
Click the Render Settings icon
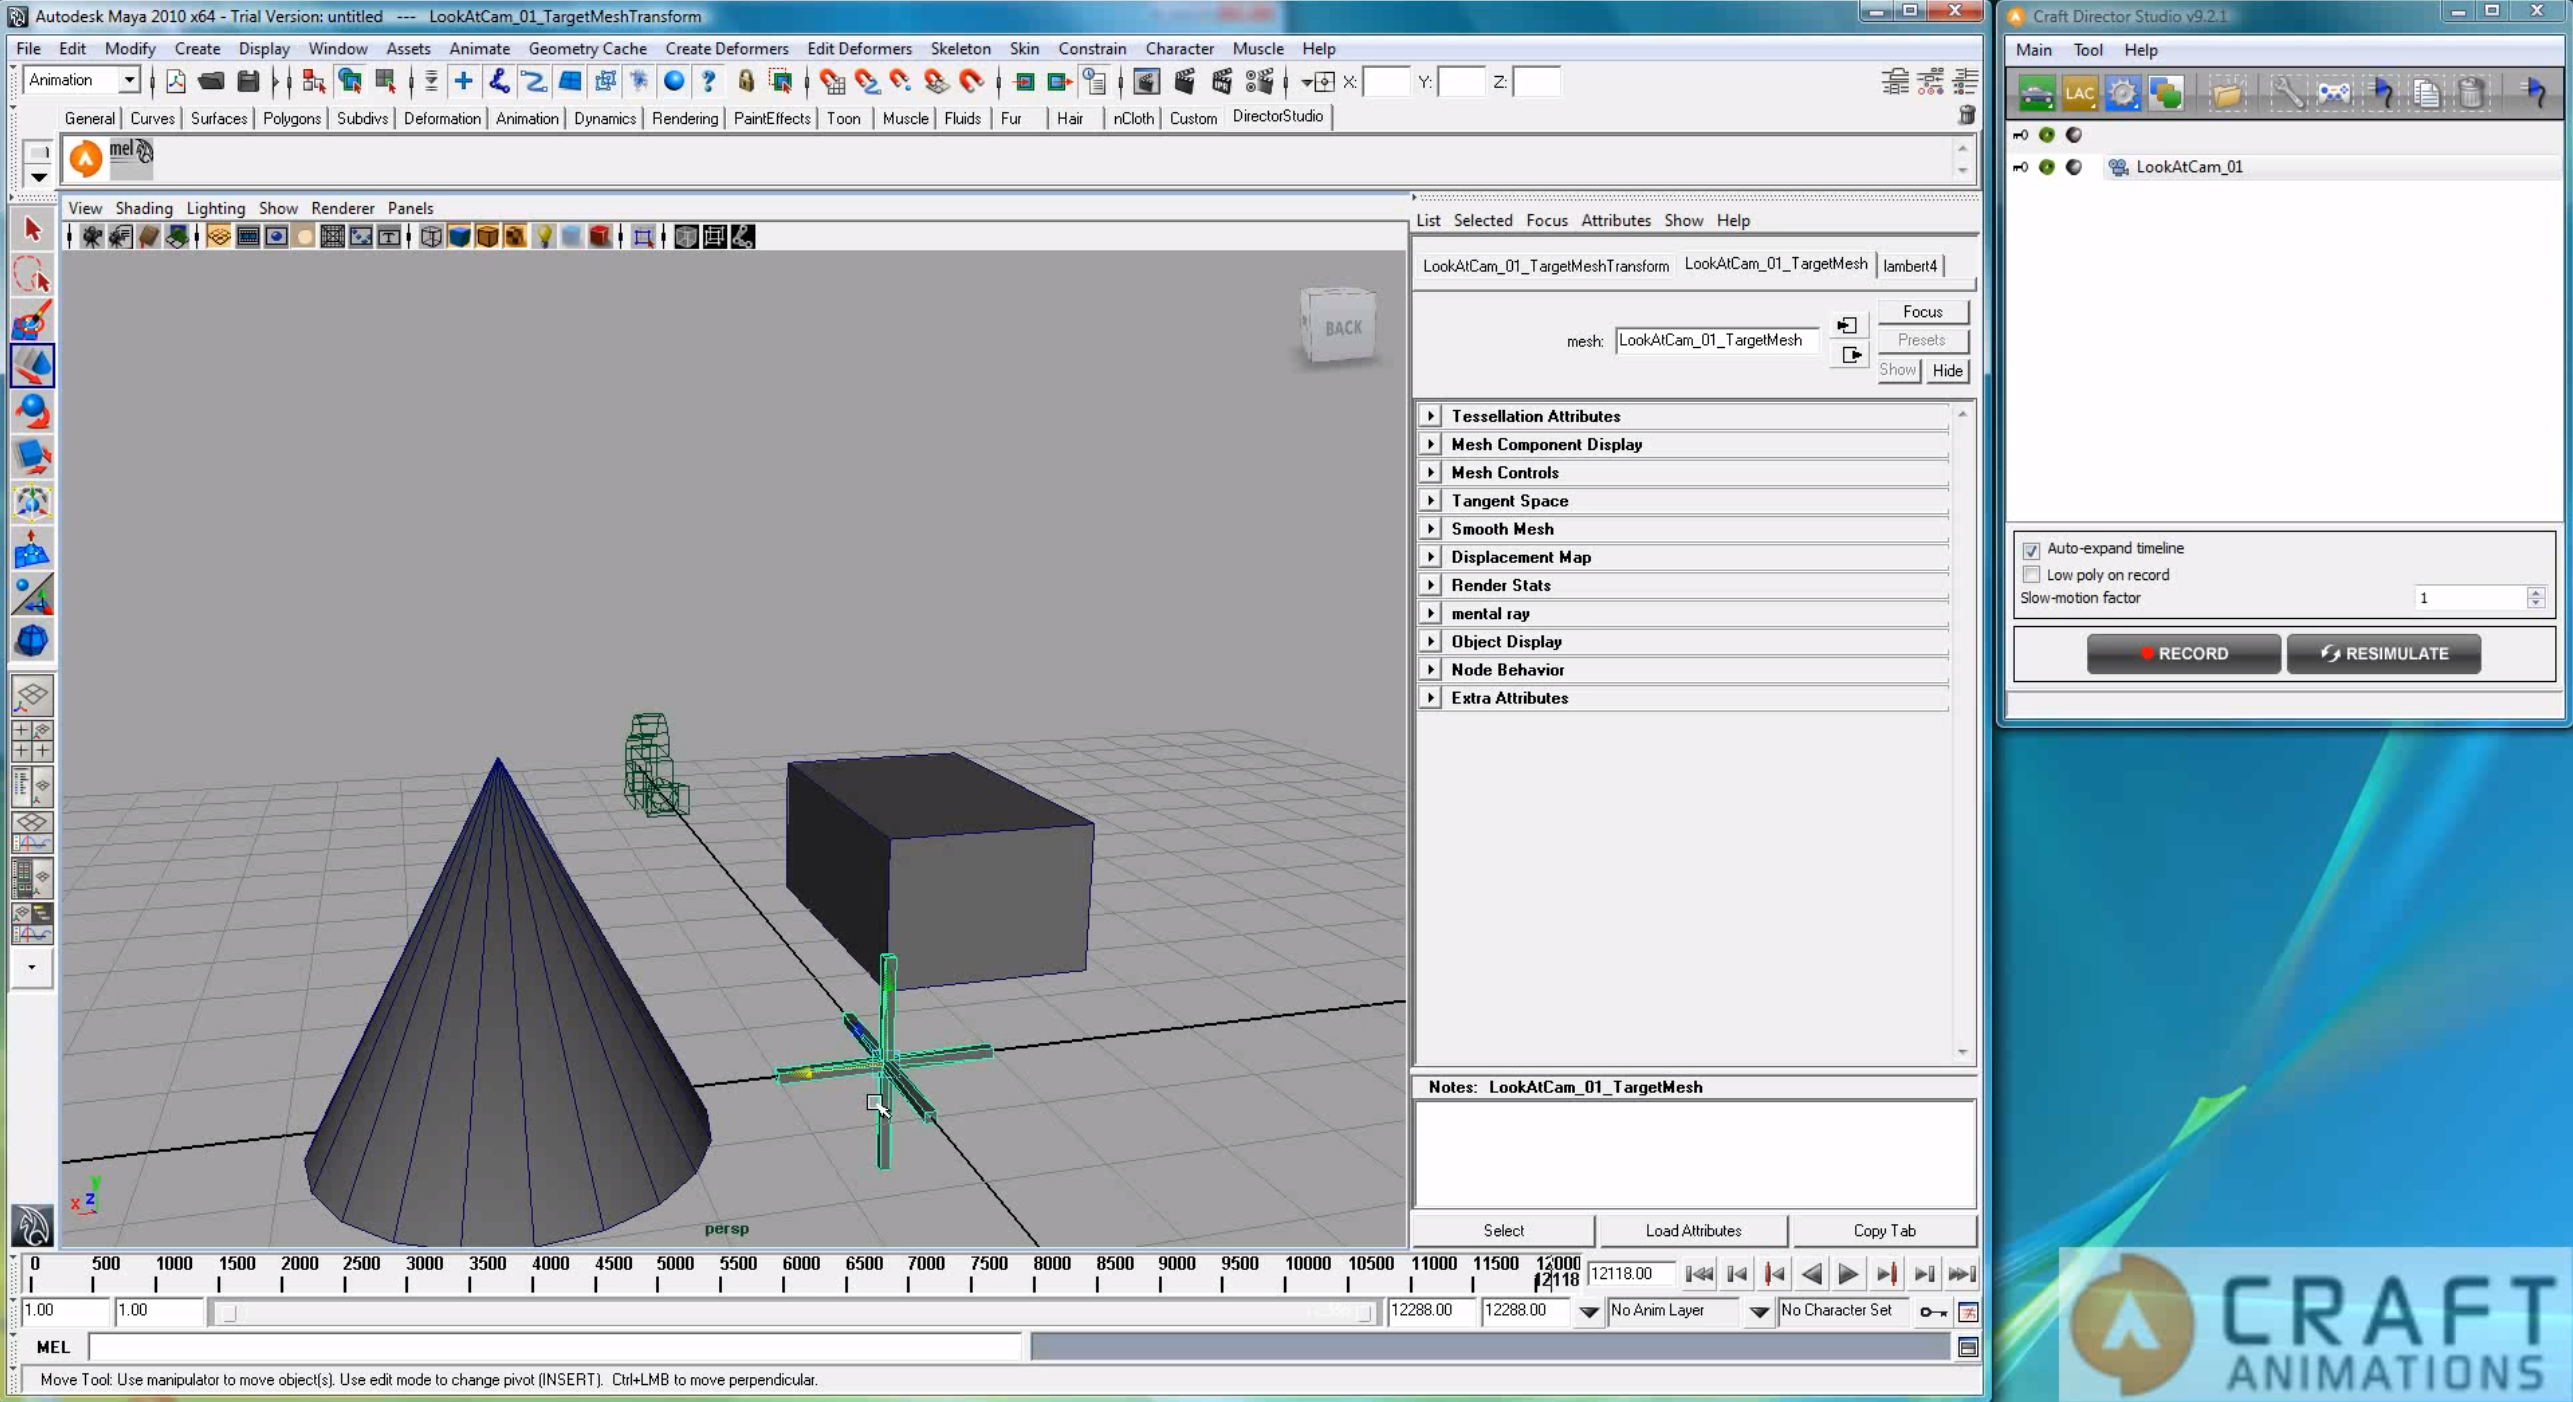[x=1258, y=82]
